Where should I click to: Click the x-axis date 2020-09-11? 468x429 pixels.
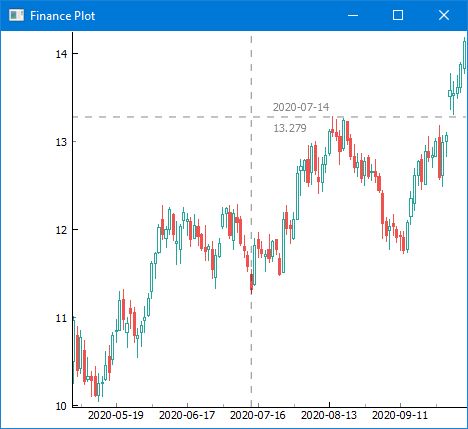pyautogui.click(x=400, y=415)
